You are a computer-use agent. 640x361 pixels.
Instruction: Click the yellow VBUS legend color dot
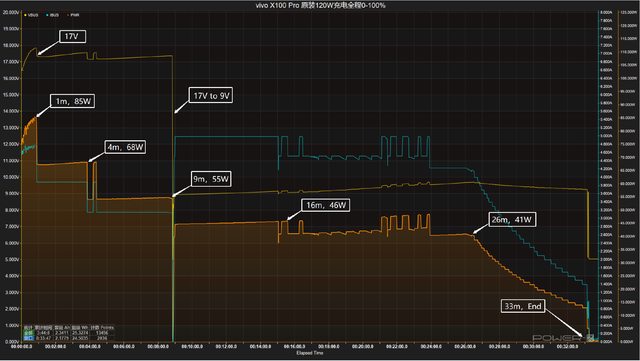[25, 15]
